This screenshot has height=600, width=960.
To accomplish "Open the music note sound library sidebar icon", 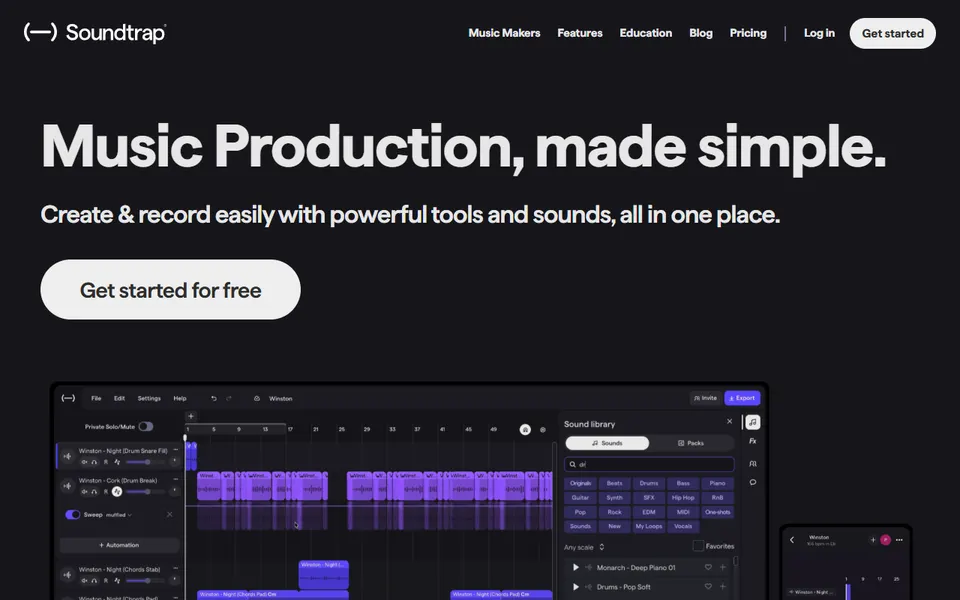I will click(x=752, y=422).
